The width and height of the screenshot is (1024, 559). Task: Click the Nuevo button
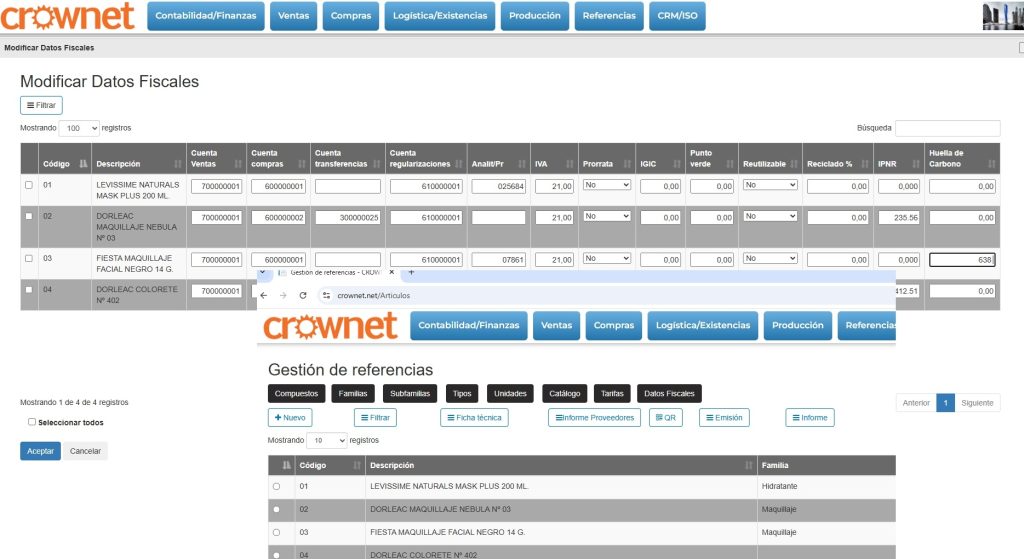[290, 418]
